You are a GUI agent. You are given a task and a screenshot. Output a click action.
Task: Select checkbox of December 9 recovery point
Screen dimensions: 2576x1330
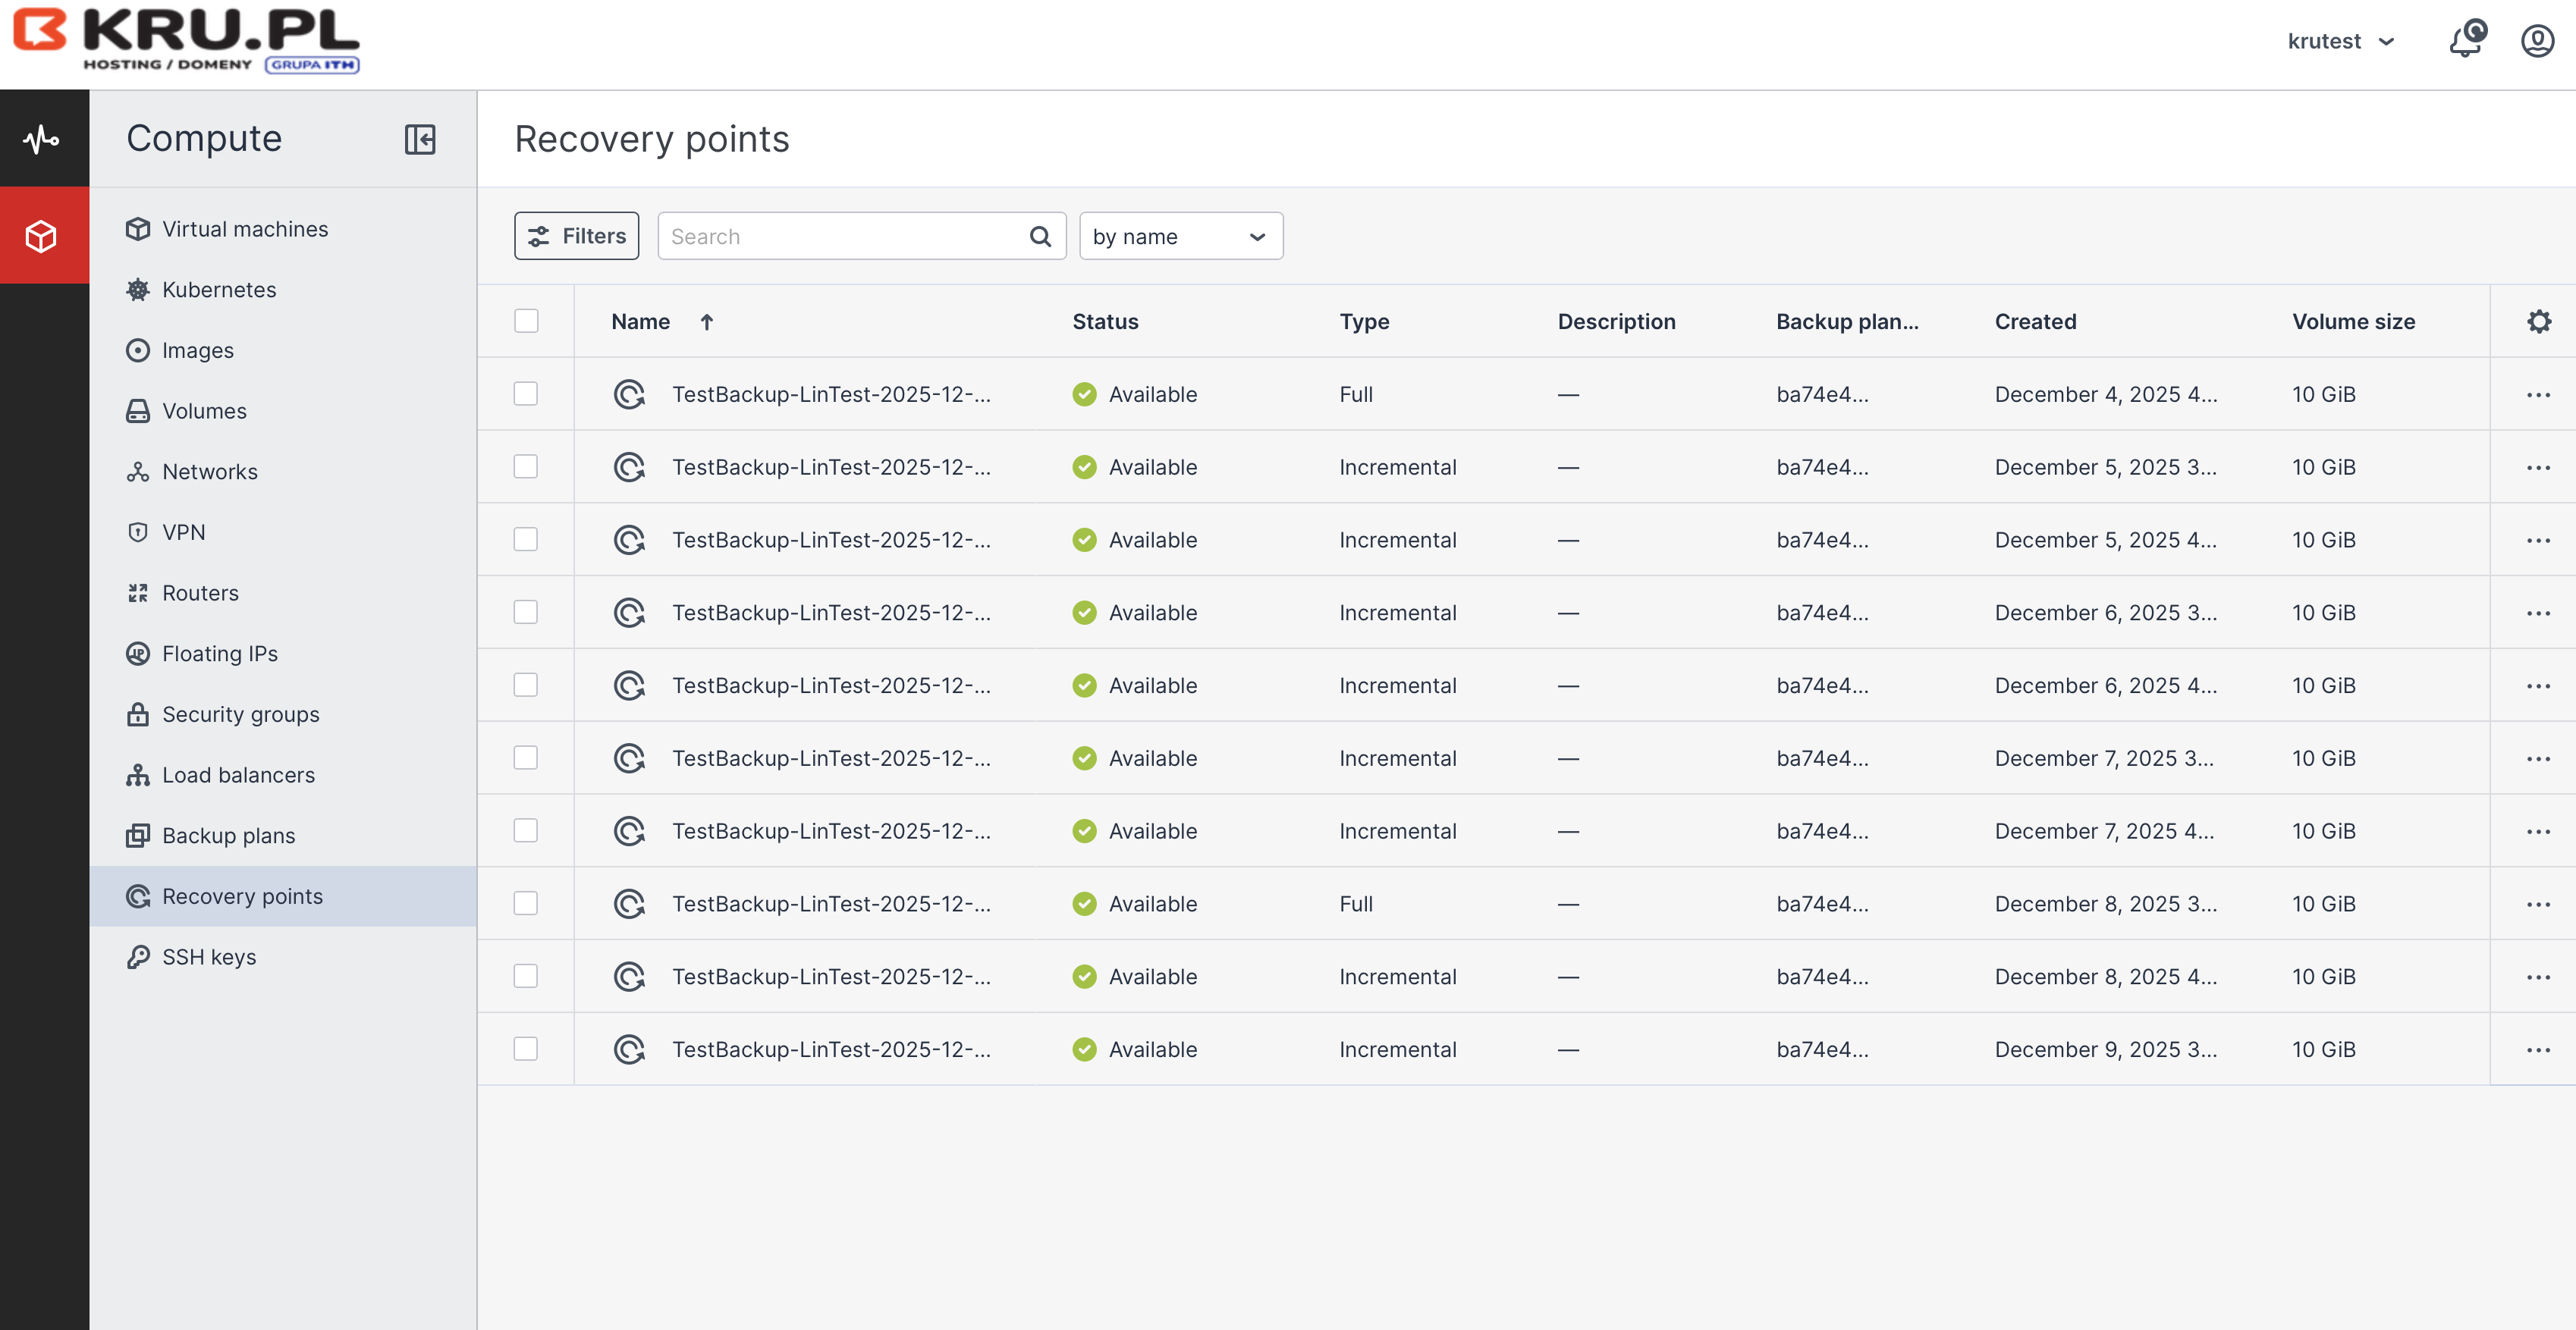[526, 1049]
